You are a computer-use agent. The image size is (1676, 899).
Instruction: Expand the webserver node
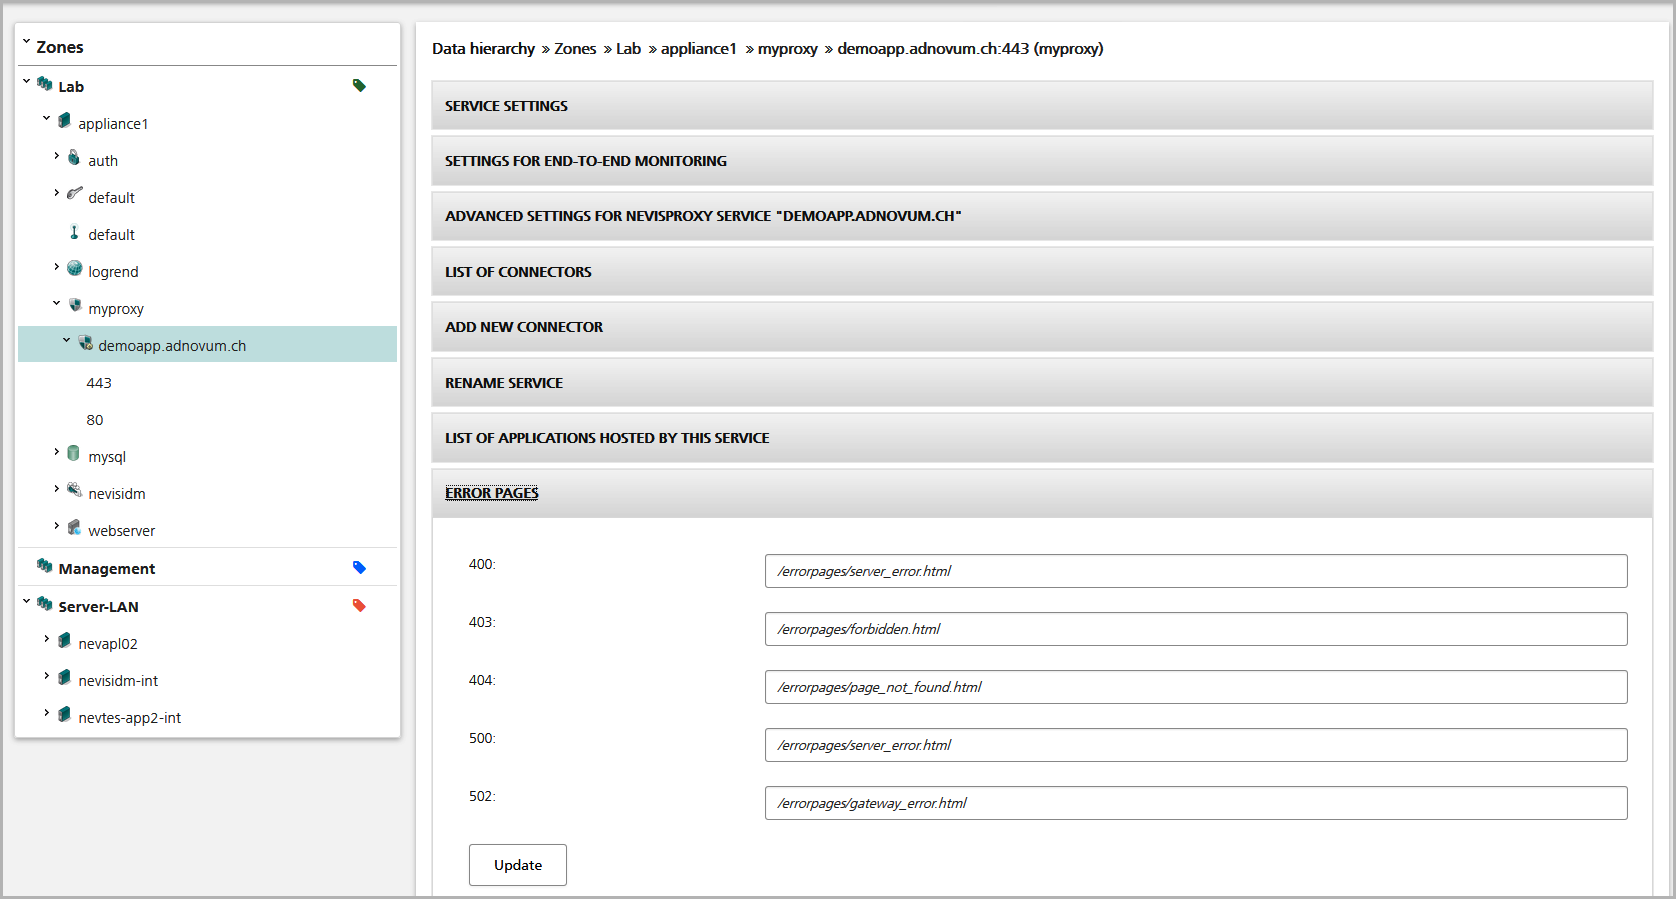click(57, 525)
